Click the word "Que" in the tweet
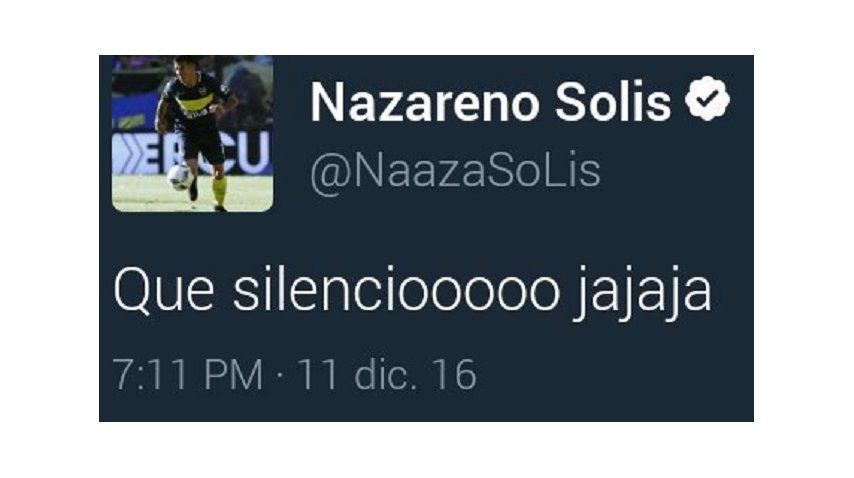 pyautogui.click(x=163, y=291)
